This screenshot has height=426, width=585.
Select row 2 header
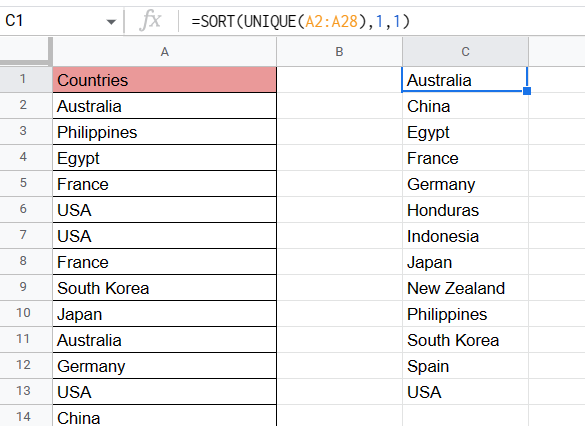(x=25, y=106)
